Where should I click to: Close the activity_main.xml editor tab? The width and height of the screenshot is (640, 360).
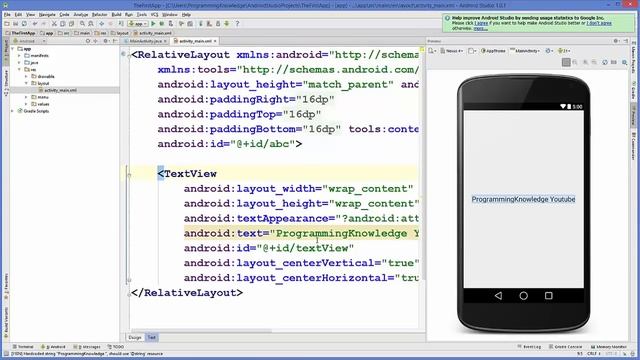[x=215, y=41]
